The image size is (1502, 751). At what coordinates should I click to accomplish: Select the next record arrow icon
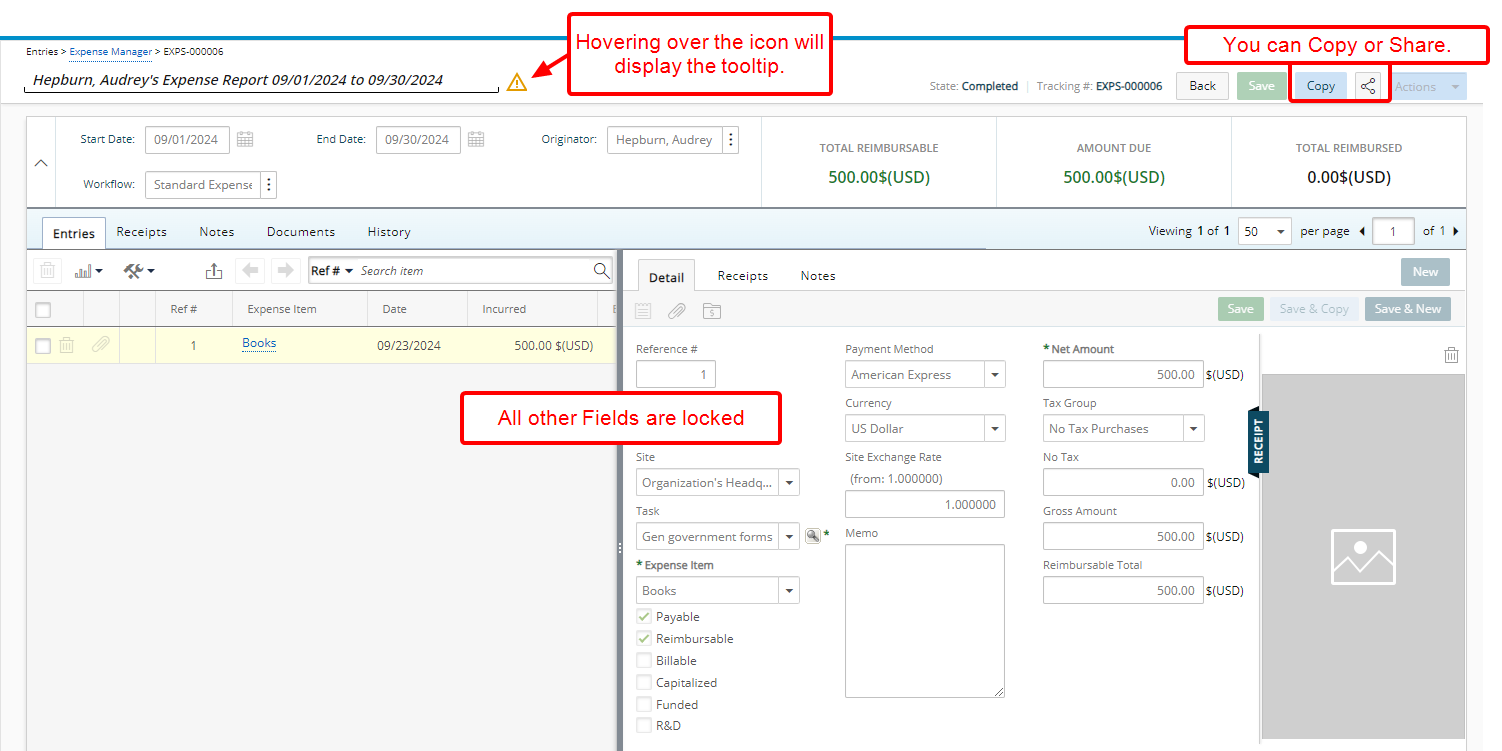pyautogui.click(x=286, y=270)
